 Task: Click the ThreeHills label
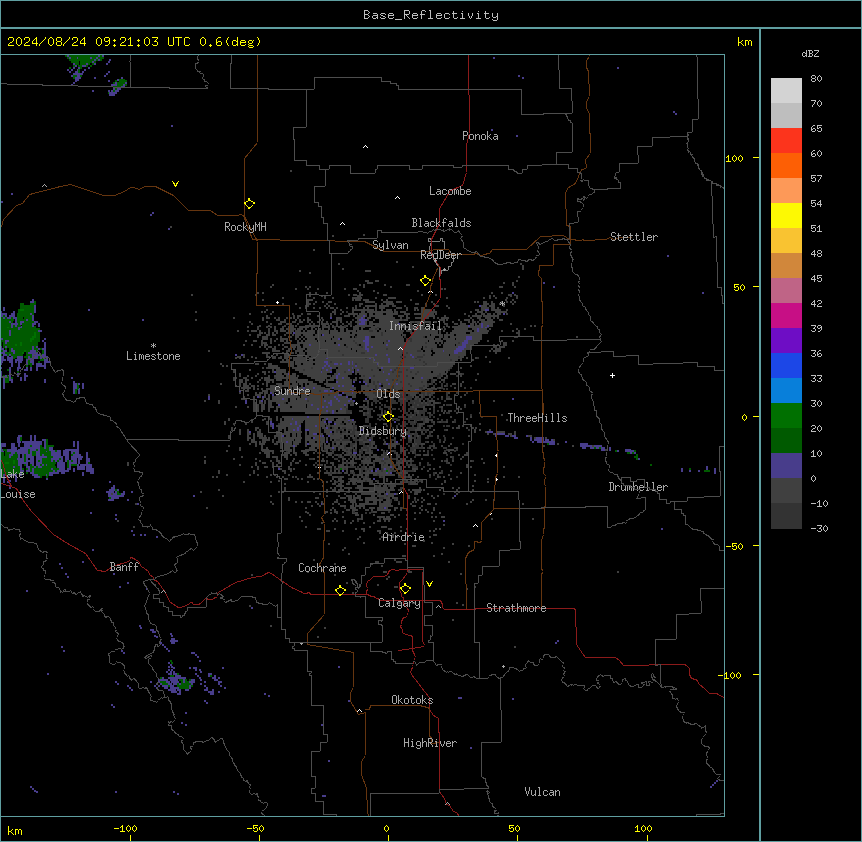point(537,418)
